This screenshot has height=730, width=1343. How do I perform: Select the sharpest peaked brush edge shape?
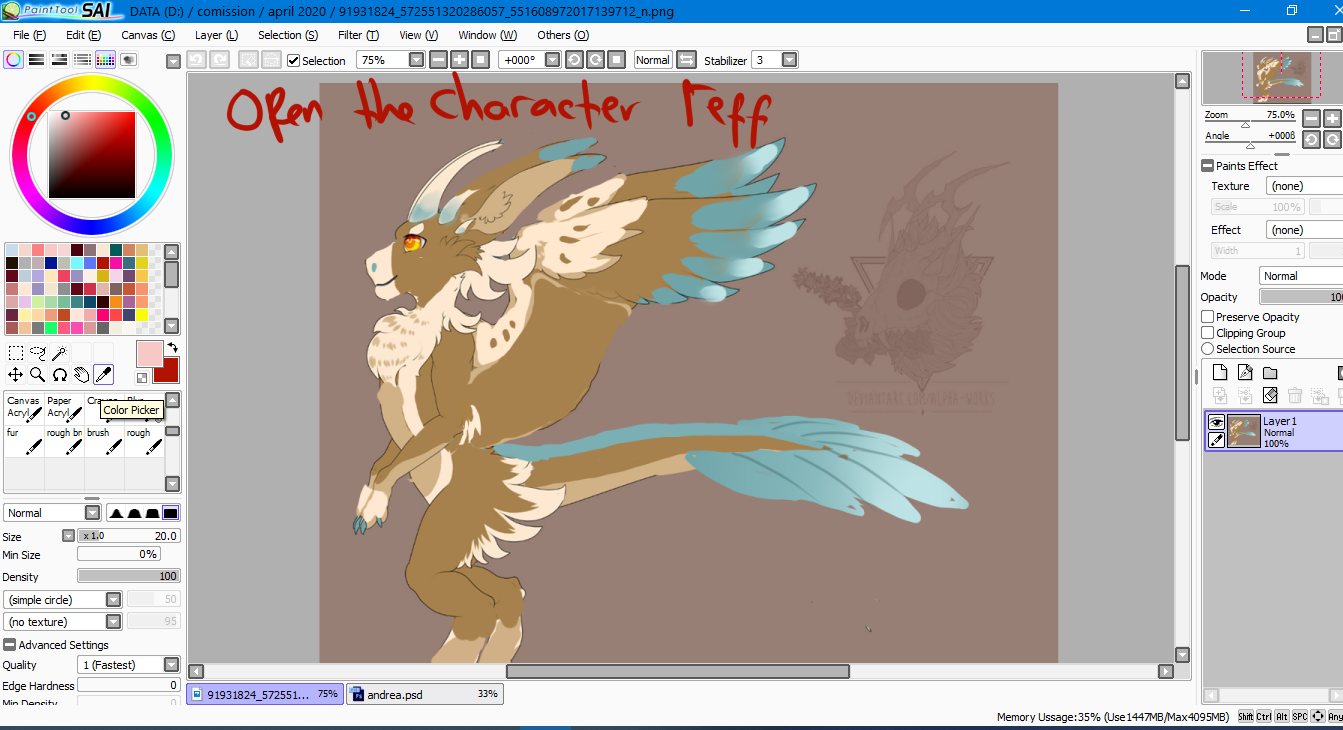tap(117, 513)
